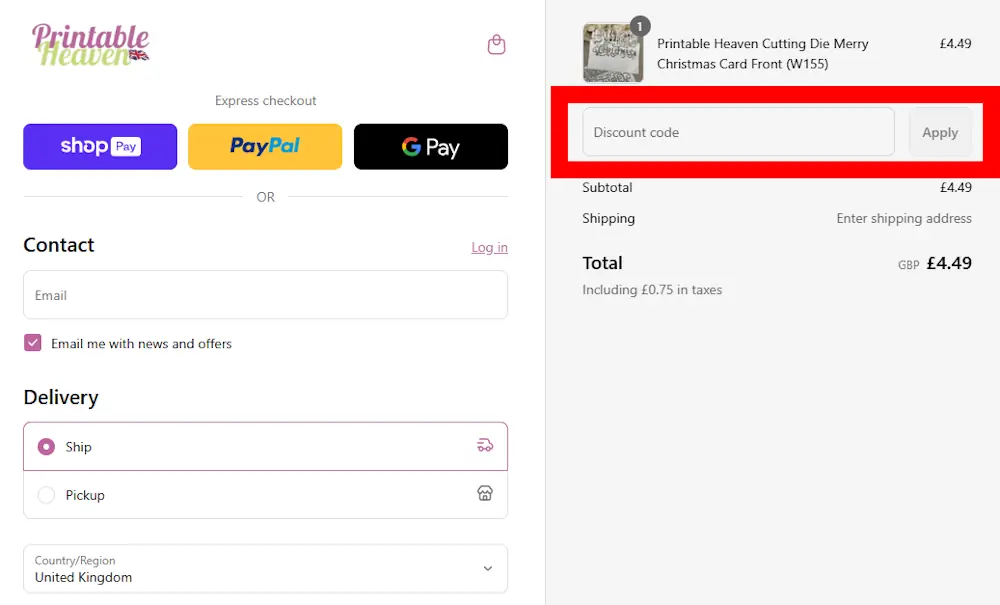
Task: Click the item quantity badge on product
Action: pyautogui.click(x=640, y=26)
